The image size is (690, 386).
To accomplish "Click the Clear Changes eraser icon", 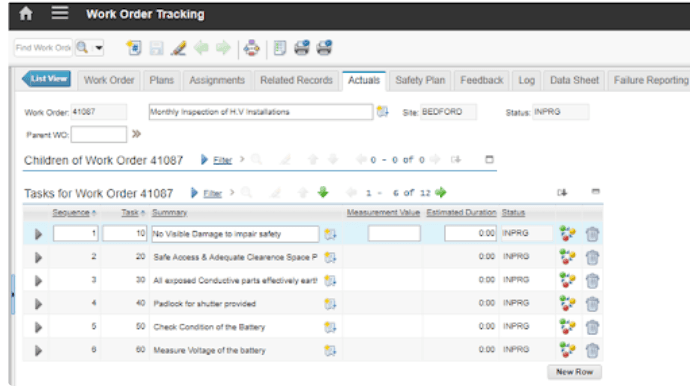I will point(179,48).
